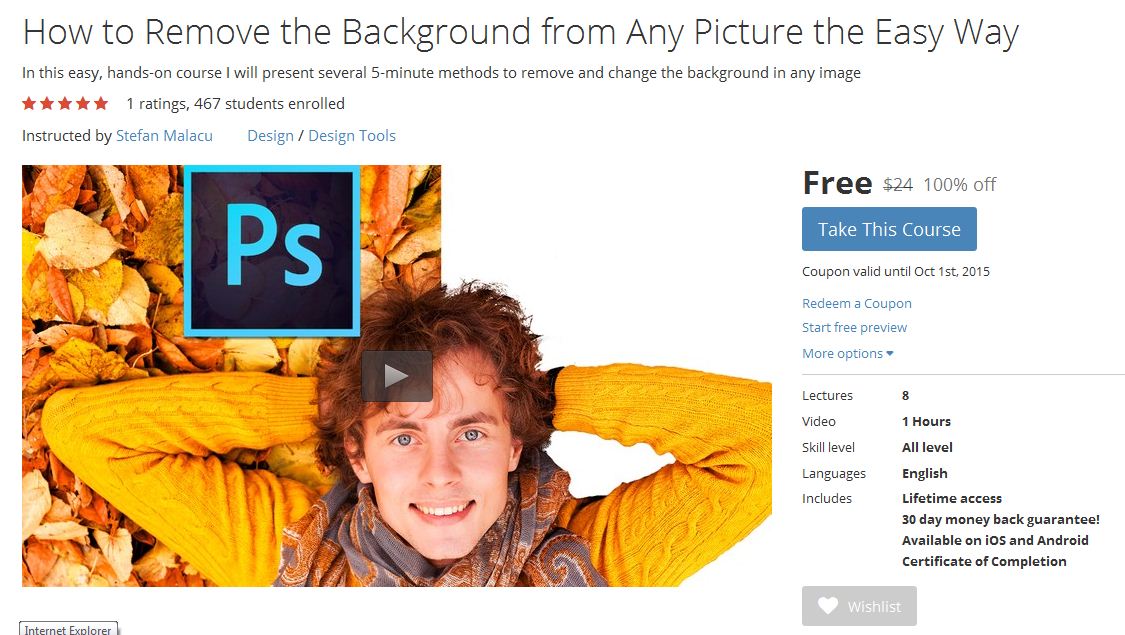Play the course preview video

coord(397,375)
